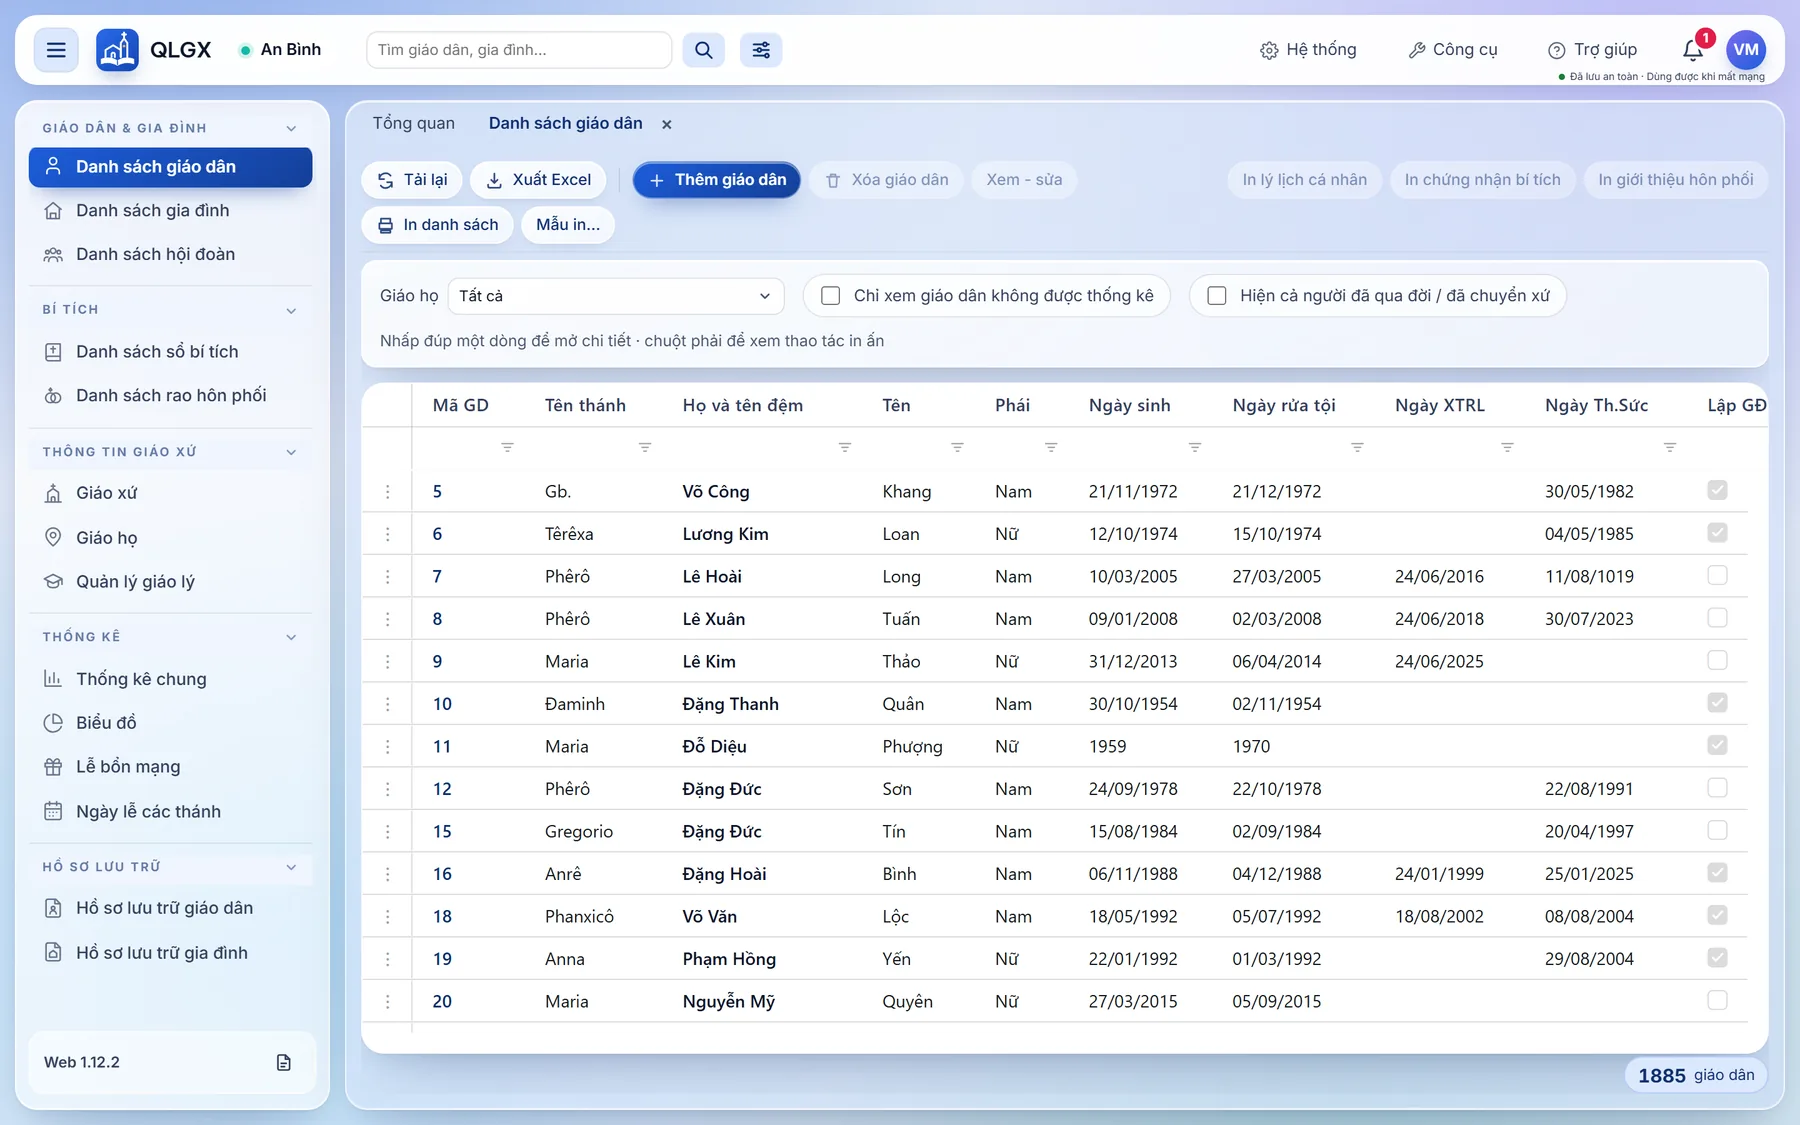Focus the Tìm giáo dân search field
Screen dimensions: 1800x1125
[519, 50]
